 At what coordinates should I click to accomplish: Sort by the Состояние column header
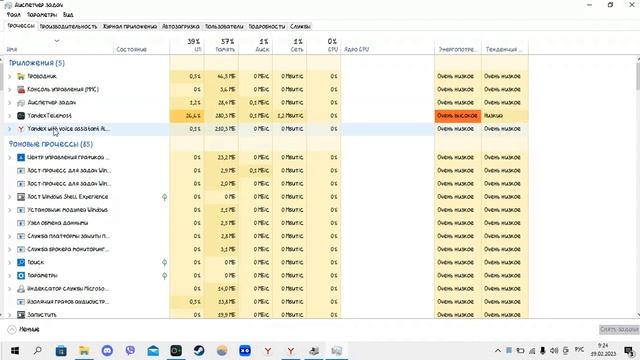pos(141,45)
